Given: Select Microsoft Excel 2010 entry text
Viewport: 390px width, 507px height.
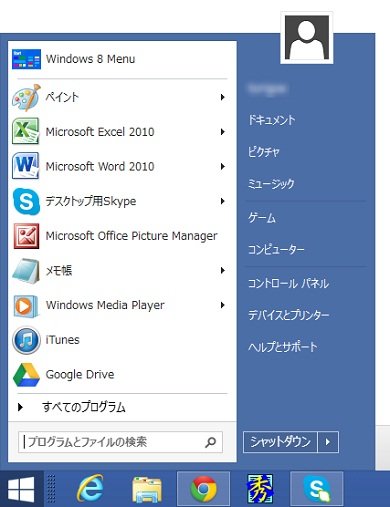Looking at the screenshot, I should 100,132.
